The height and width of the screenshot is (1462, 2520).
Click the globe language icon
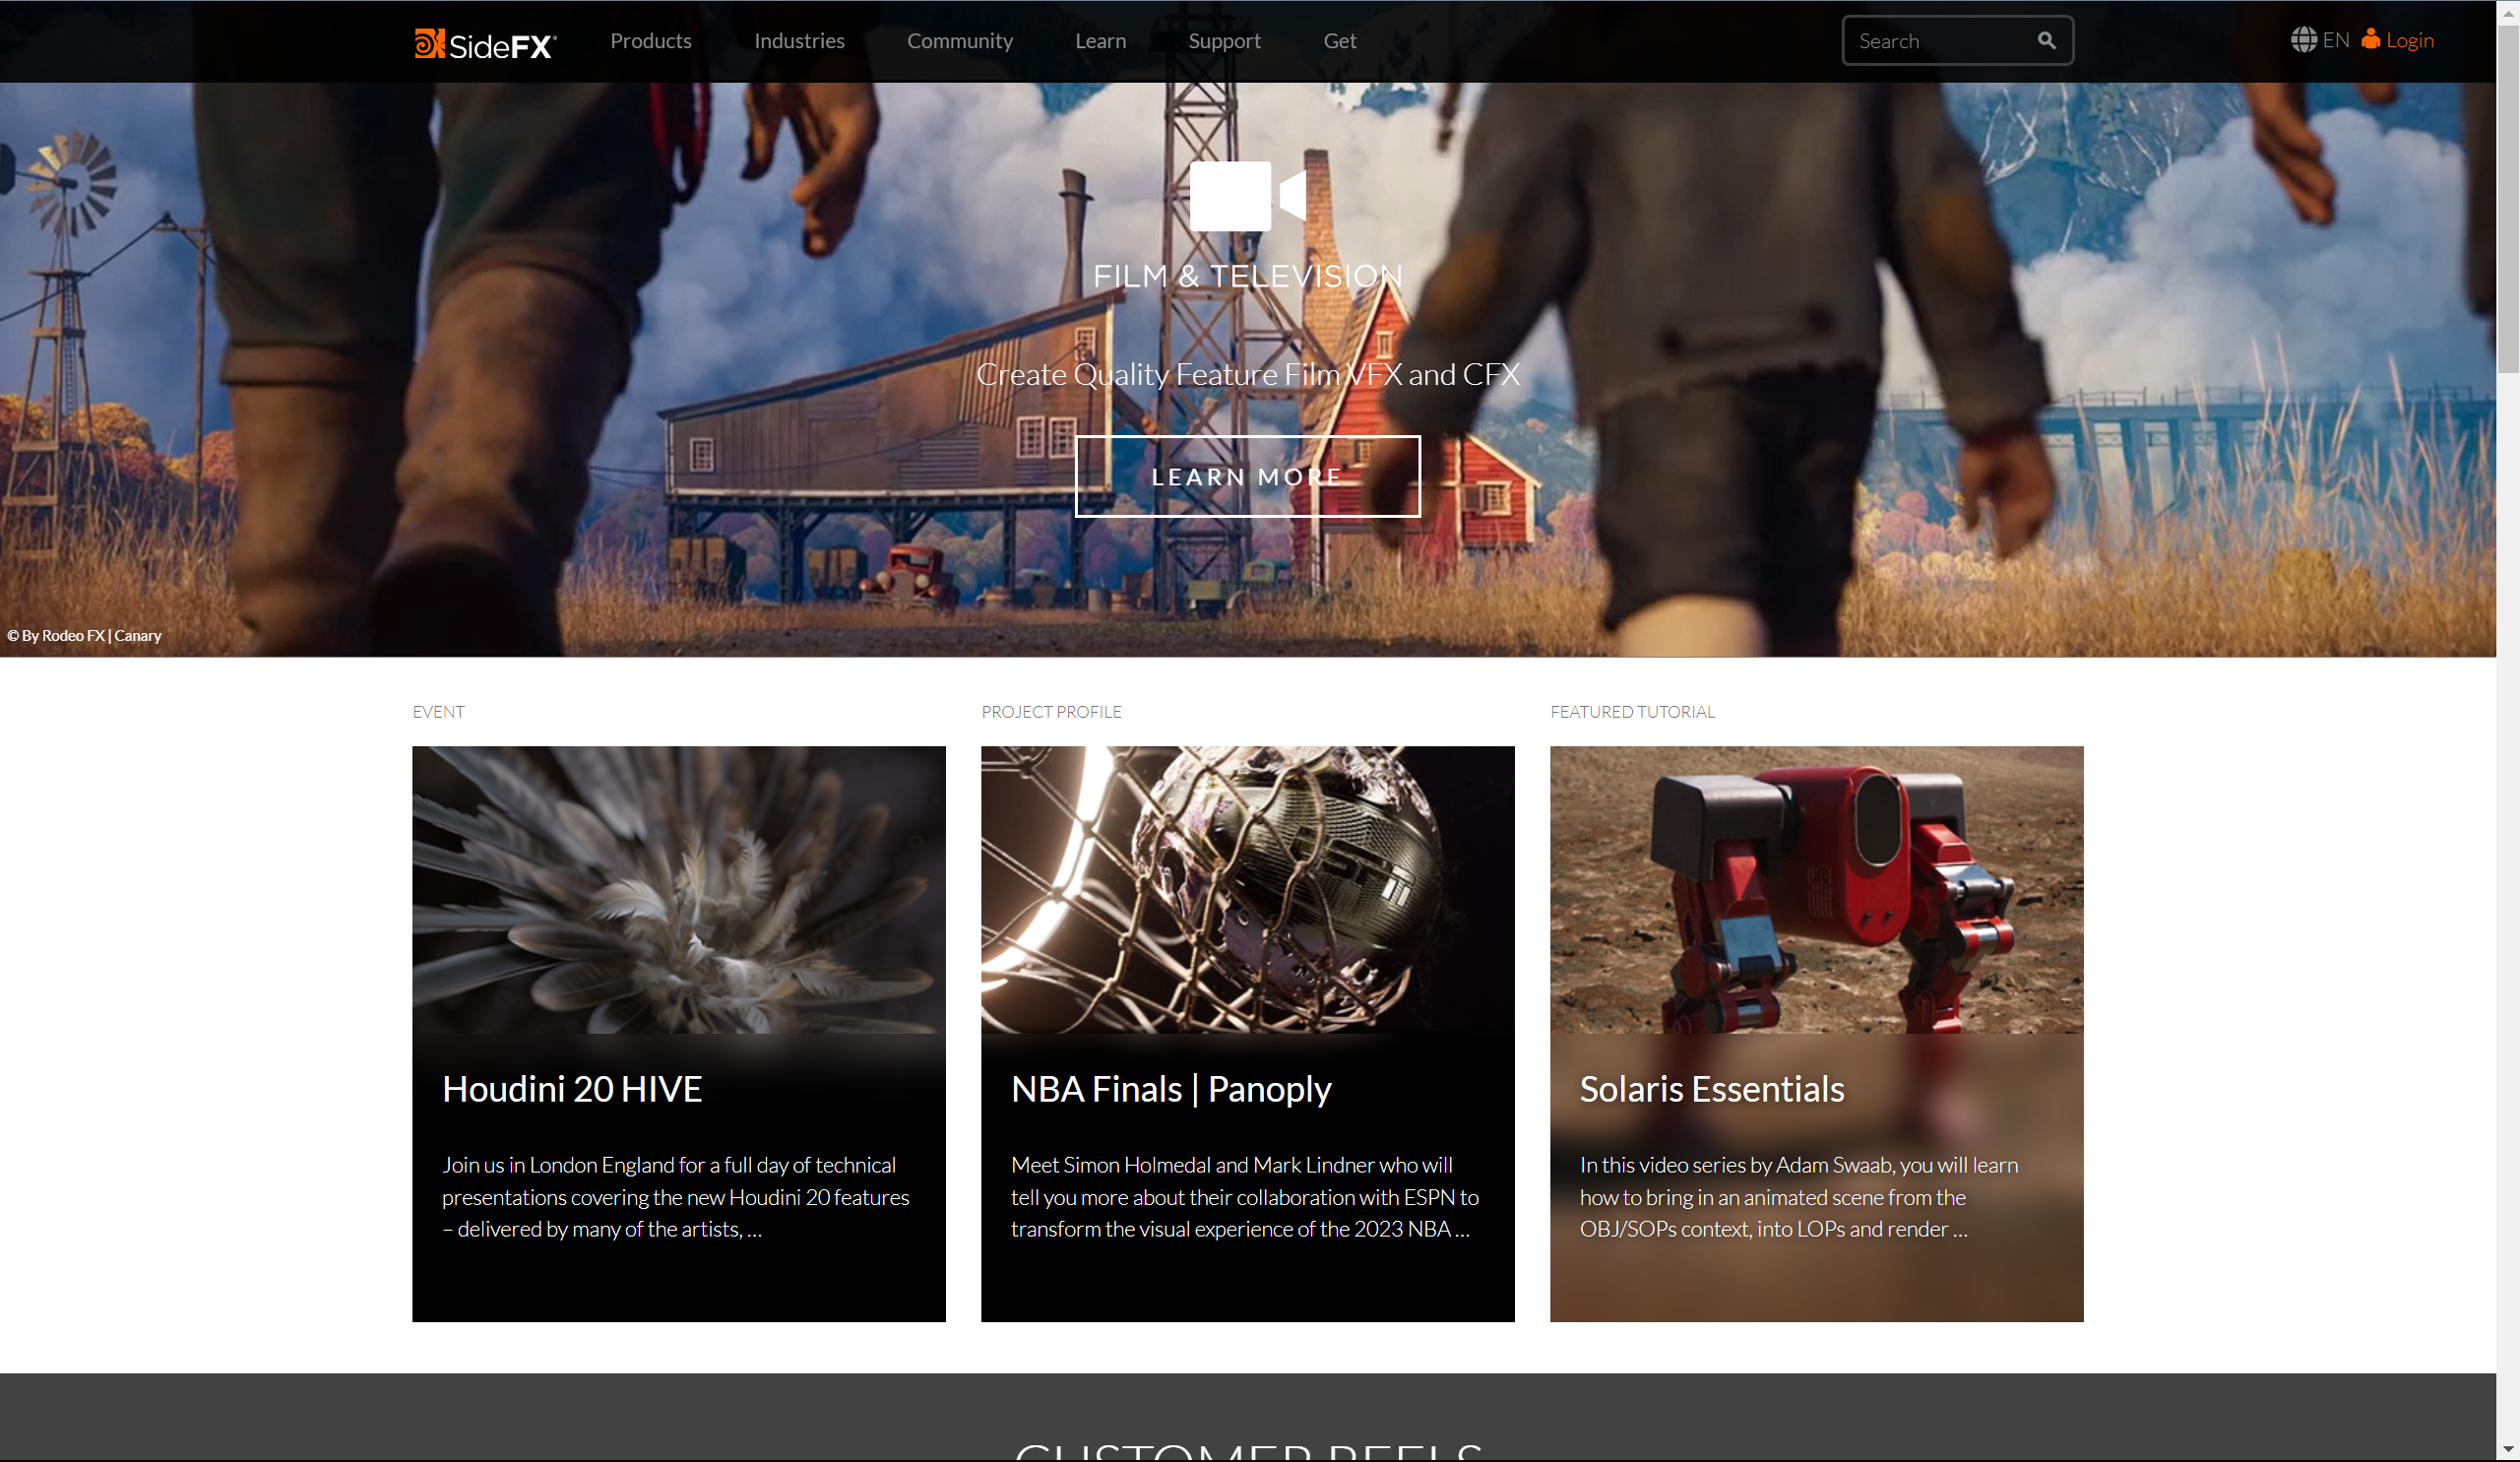[2303, 40]
